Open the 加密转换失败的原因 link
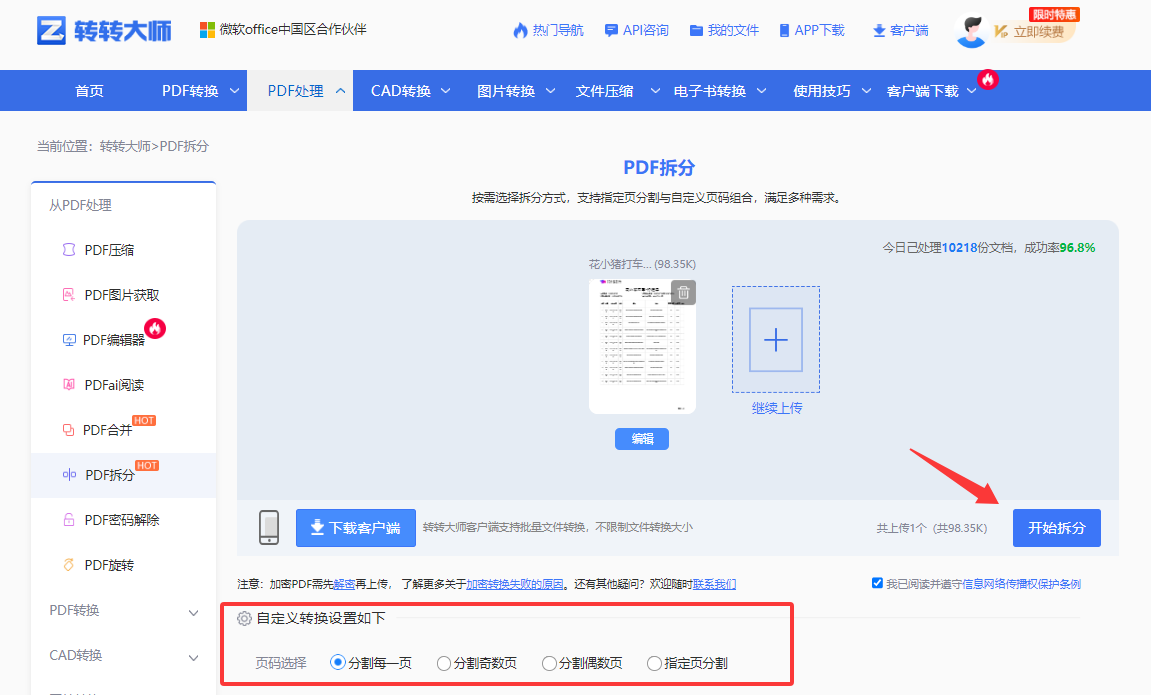The width and height of the screenshot is (1151, 695). tap(515, 584)
